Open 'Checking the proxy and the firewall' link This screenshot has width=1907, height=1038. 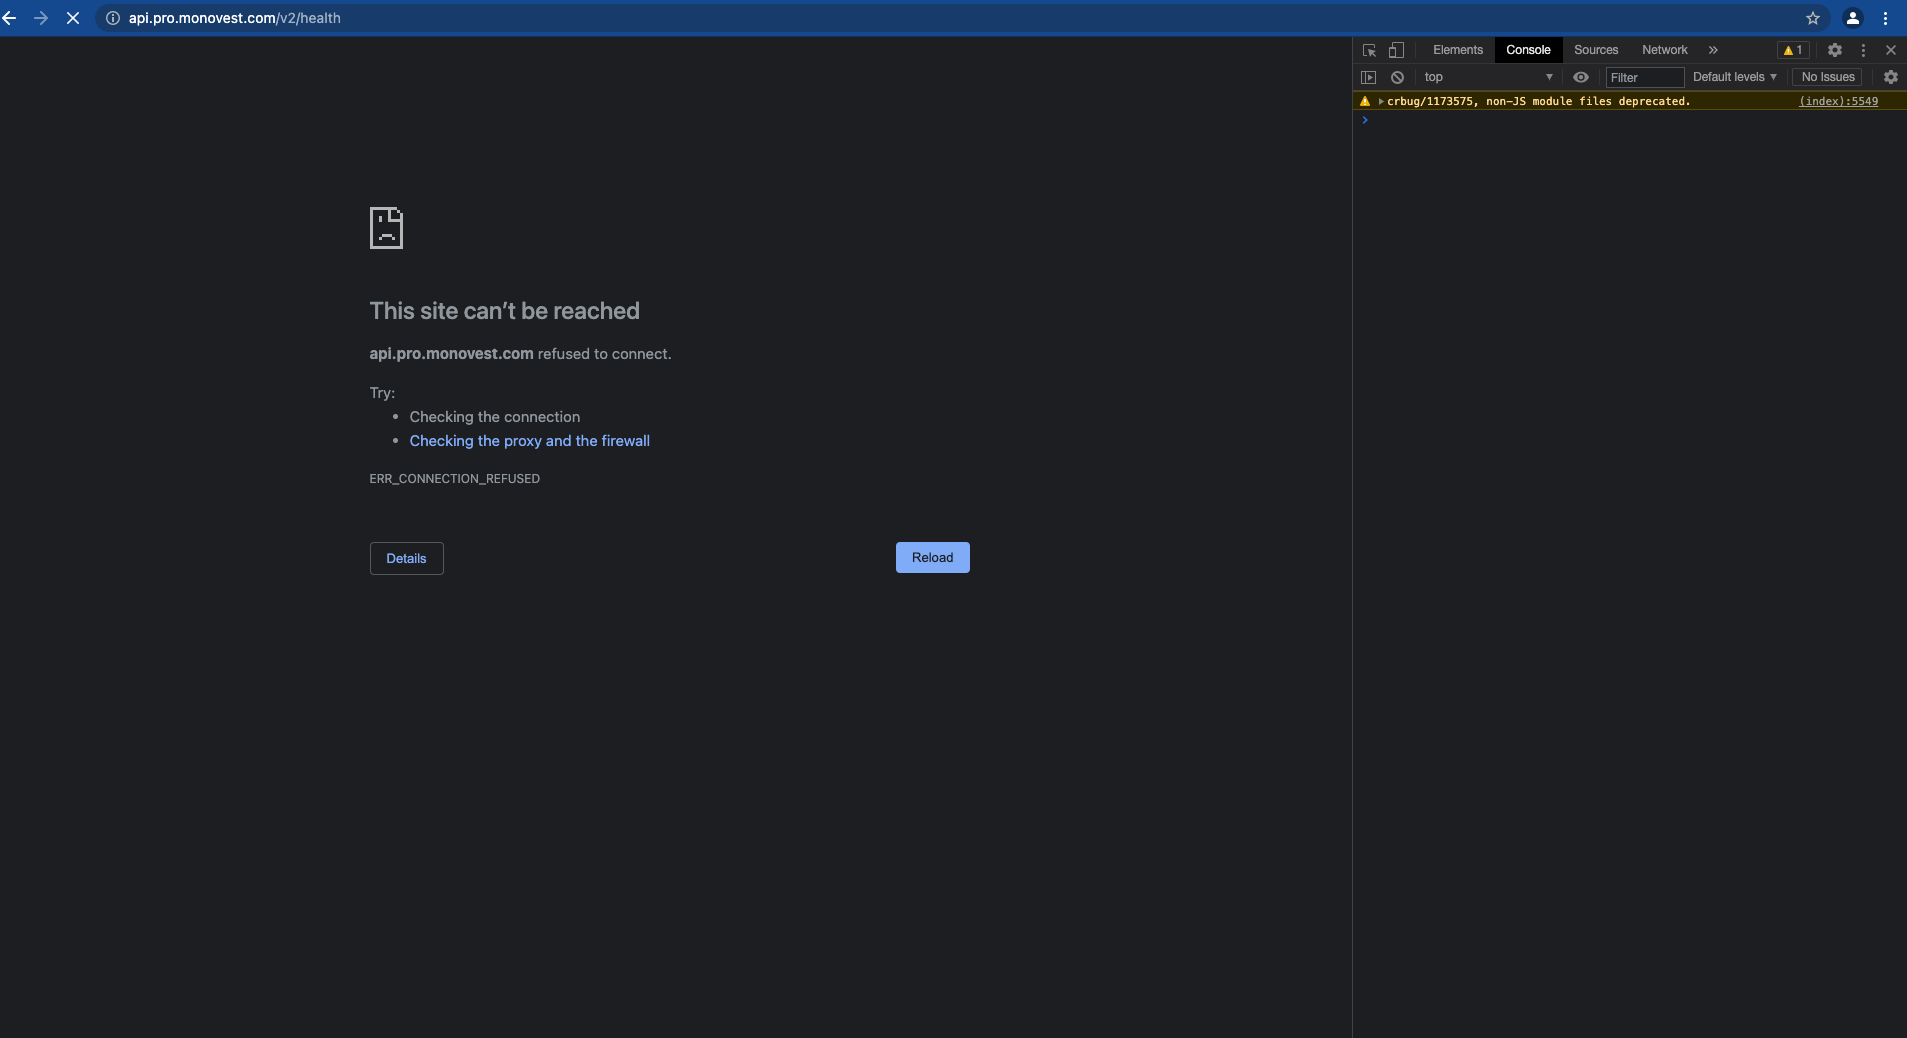tap(529, 441)
